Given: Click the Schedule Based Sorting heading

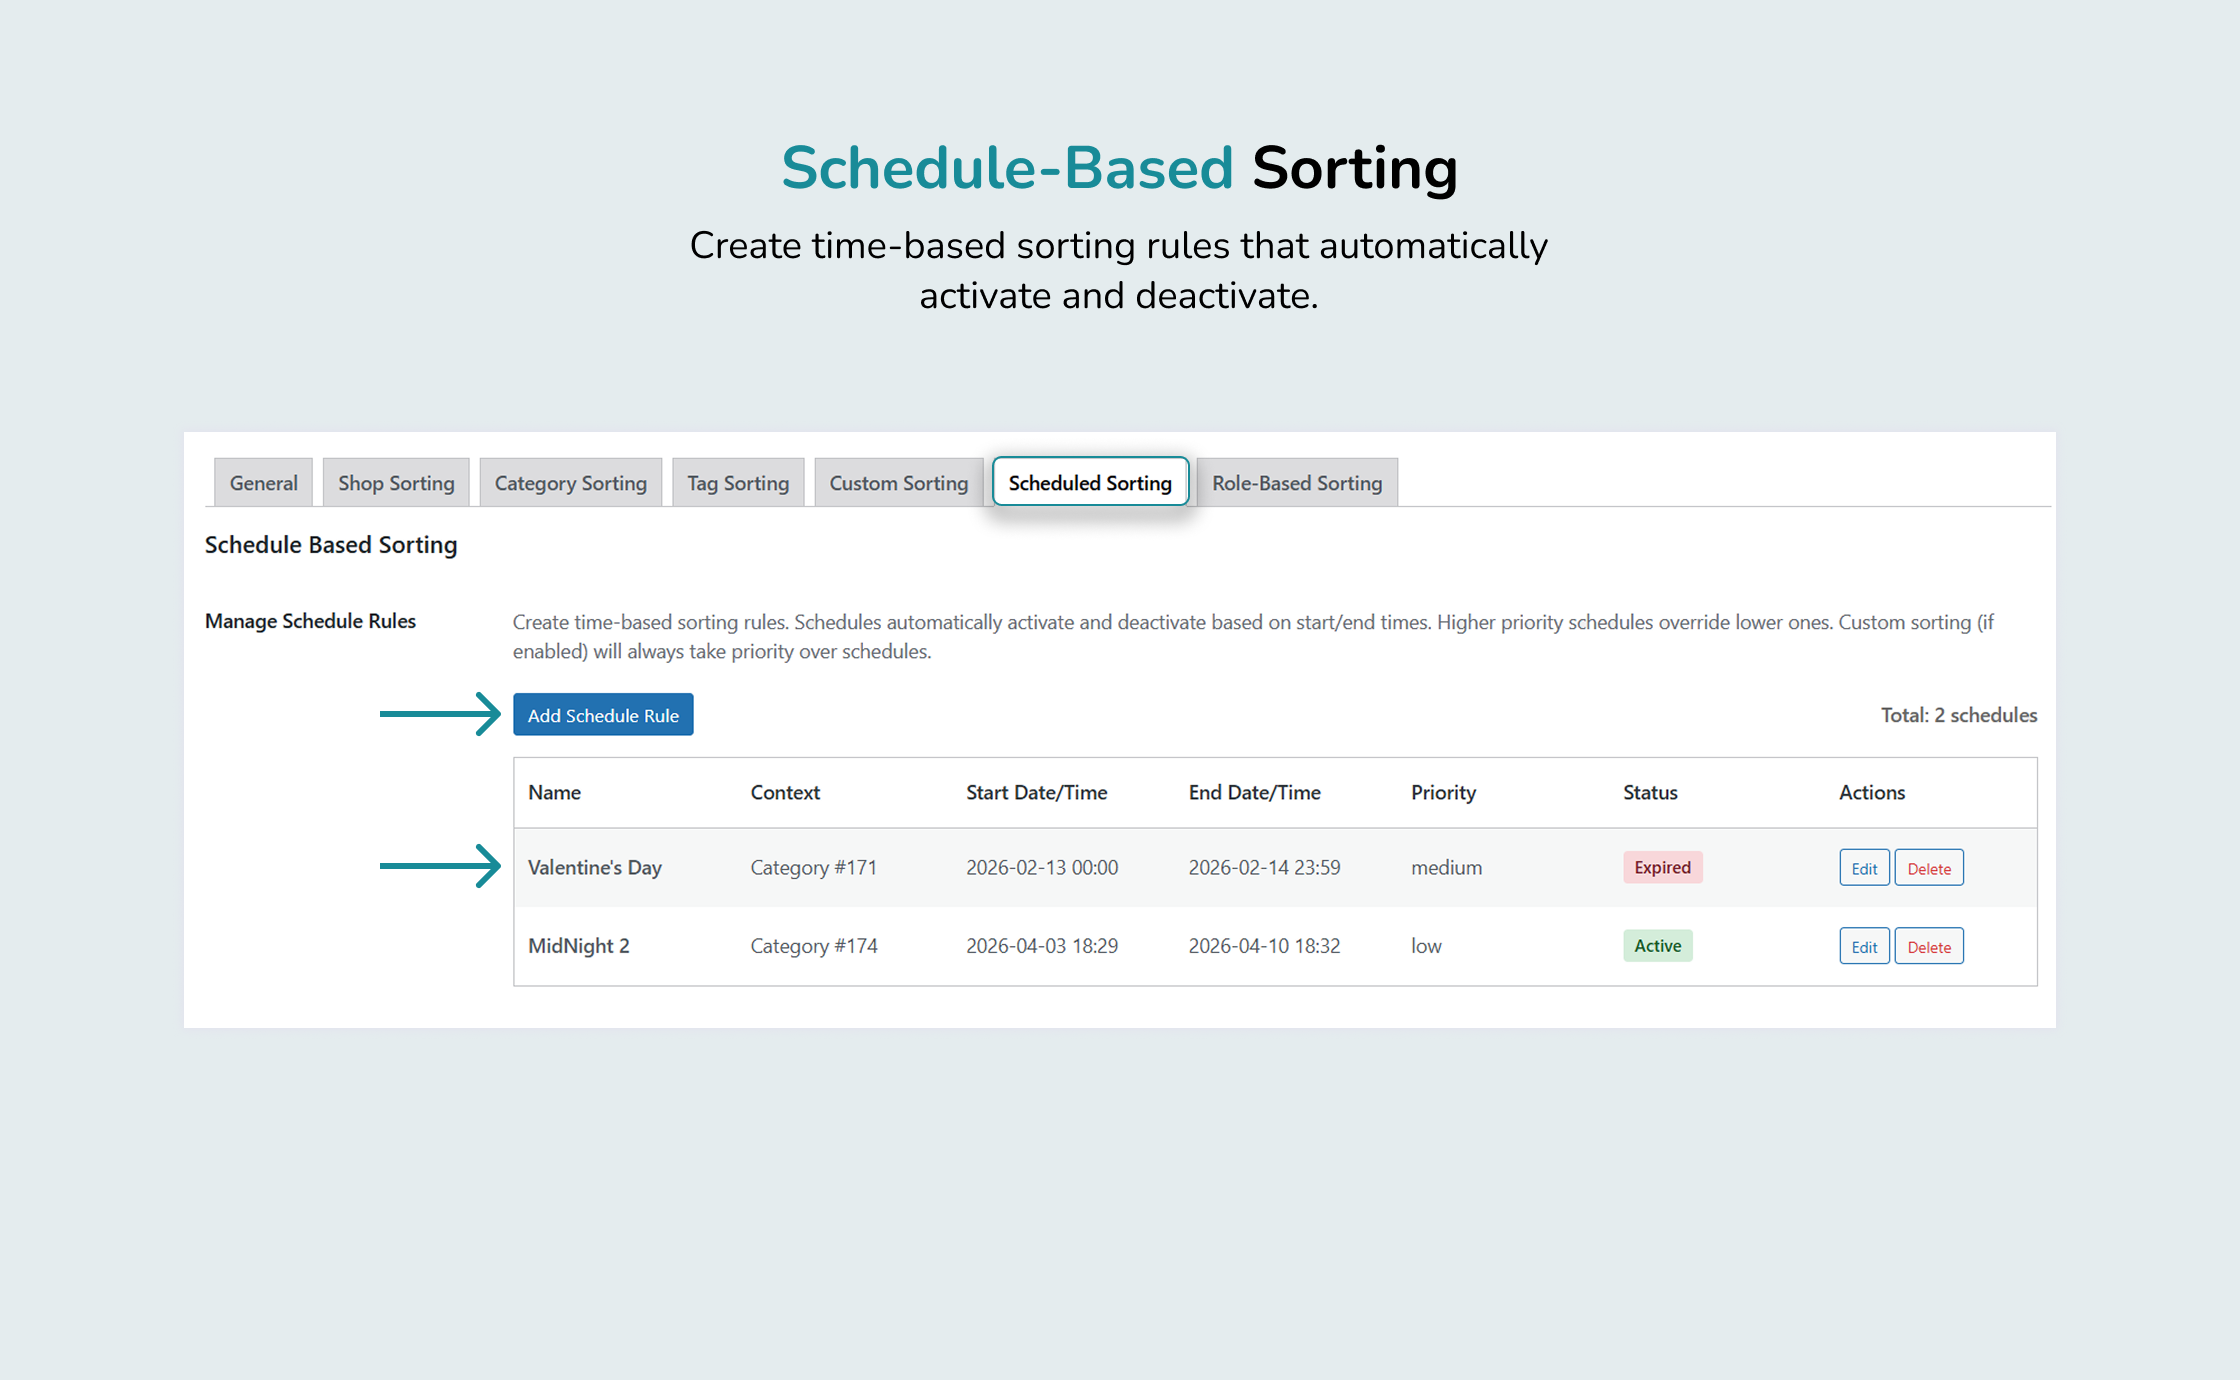Looking at the screenshot, I should 331,545.
